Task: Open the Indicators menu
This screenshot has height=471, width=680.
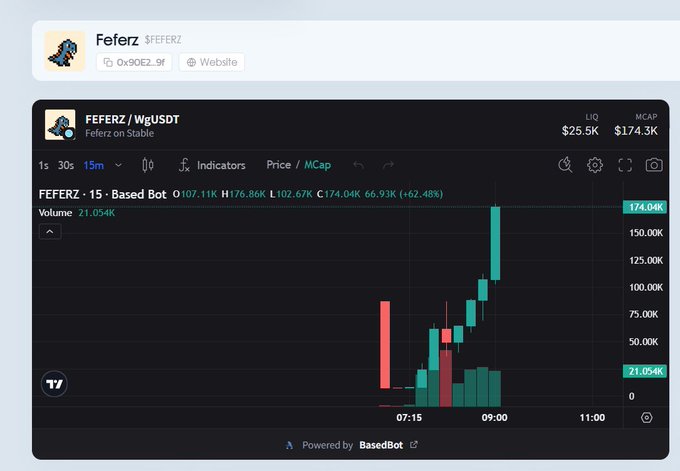Action: [x=212, y=165]
